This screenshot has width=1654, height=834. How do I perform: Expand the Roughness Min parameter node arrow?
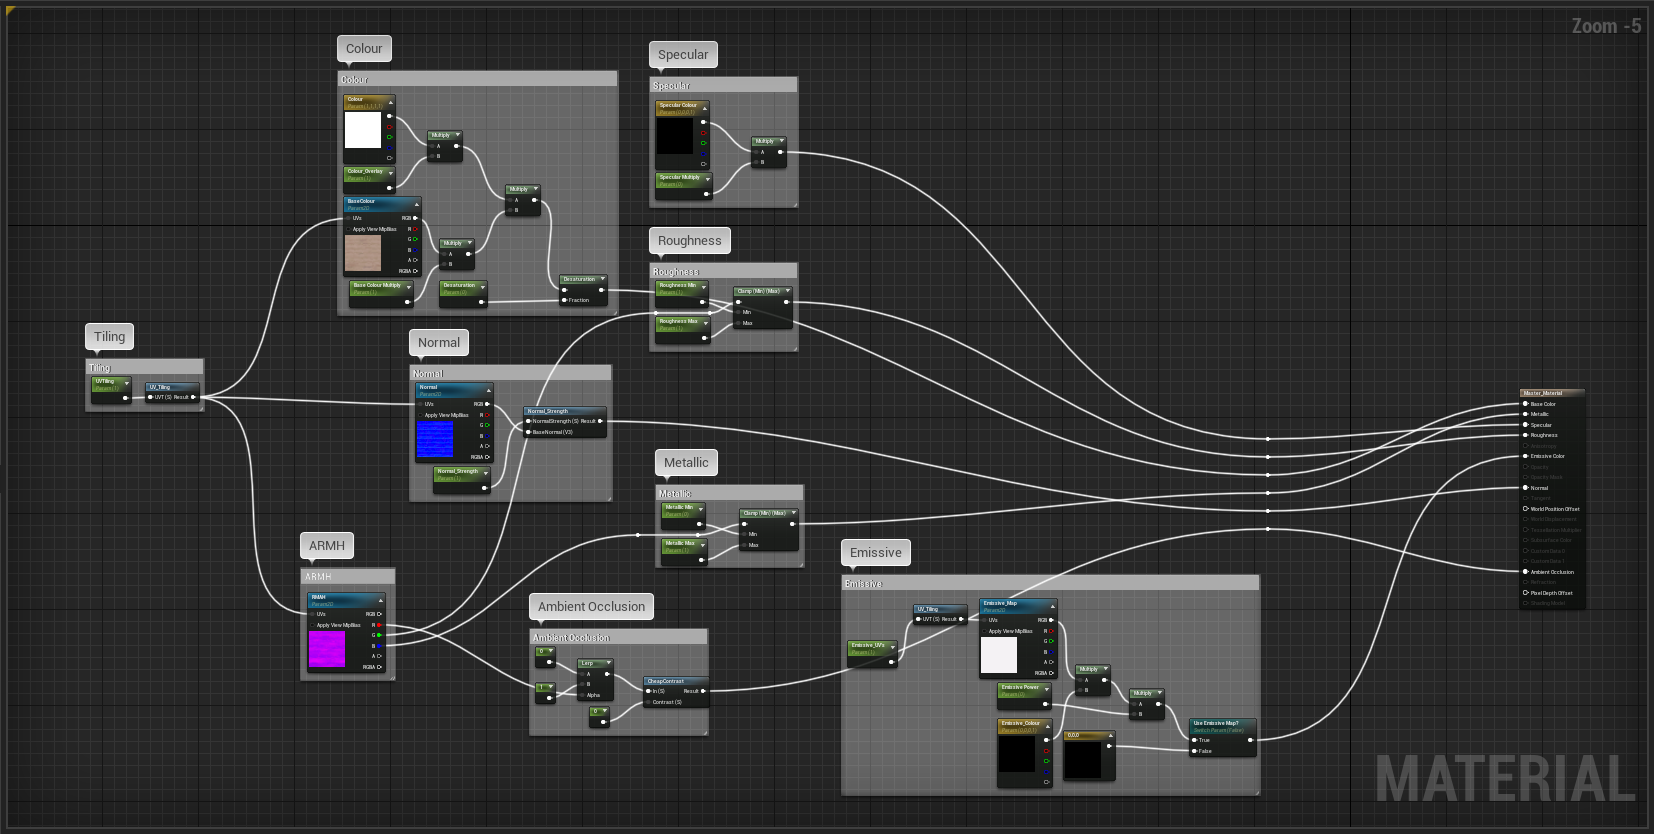point(704,287)
